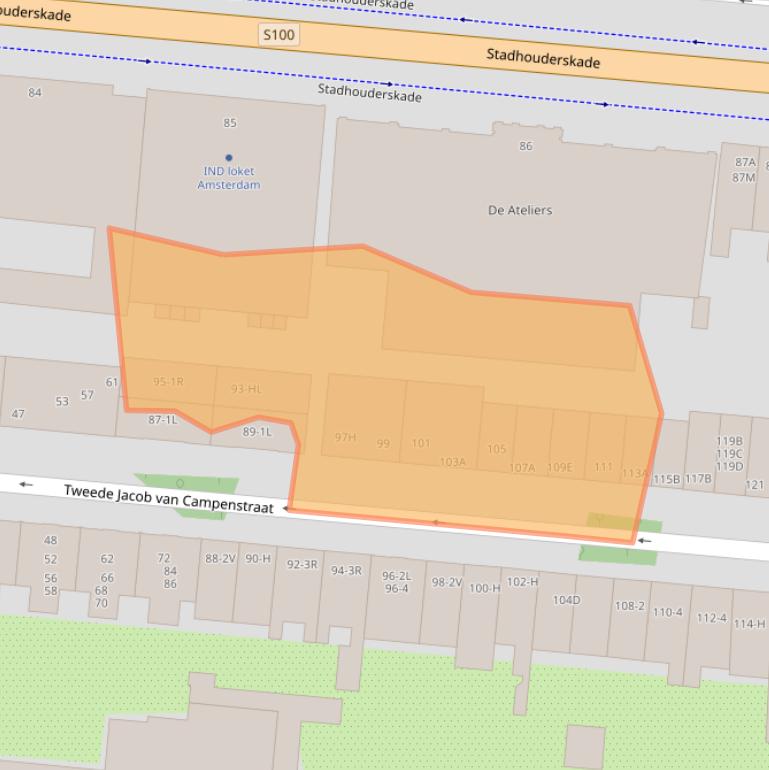
Task: Select the blue IND loket marker dot
Action: point(229,157)
